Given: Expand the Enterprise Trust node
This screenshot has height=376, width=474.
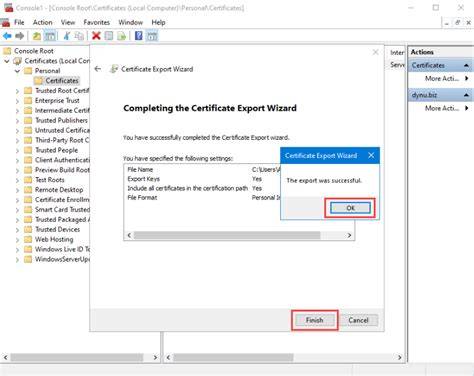Looking at the screenshot, I should (17, 101).
